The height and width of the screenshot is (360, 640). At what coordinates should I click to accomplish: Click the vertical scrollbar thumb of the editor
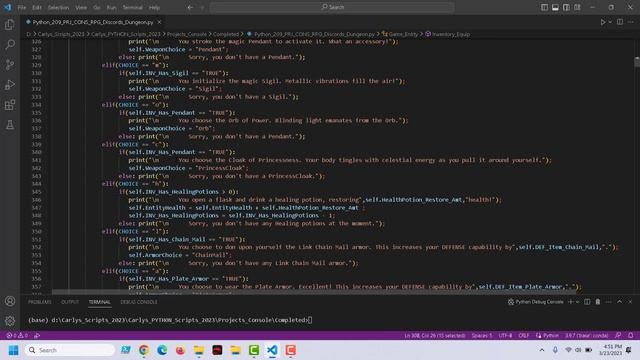(x=637, y=62)
